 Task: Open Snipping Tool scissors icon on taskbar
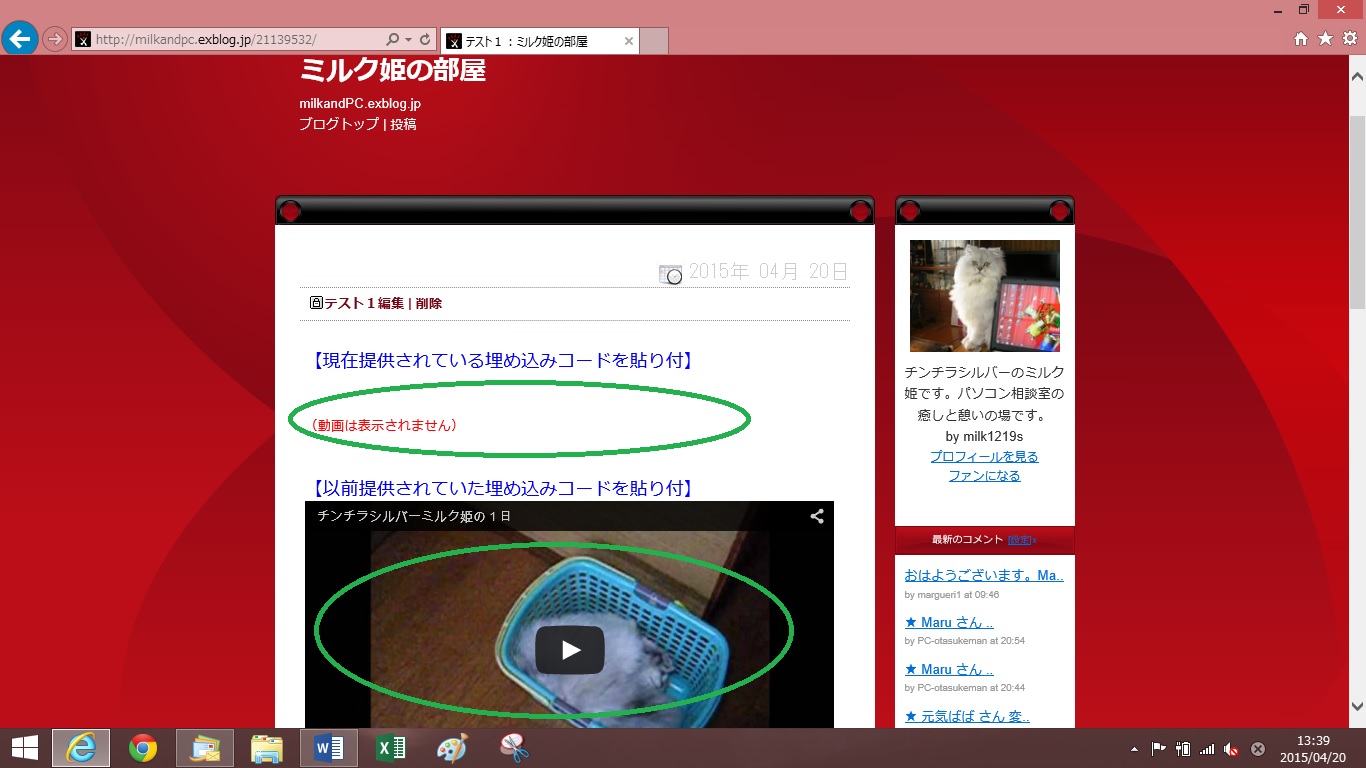[x=515, y=748]
